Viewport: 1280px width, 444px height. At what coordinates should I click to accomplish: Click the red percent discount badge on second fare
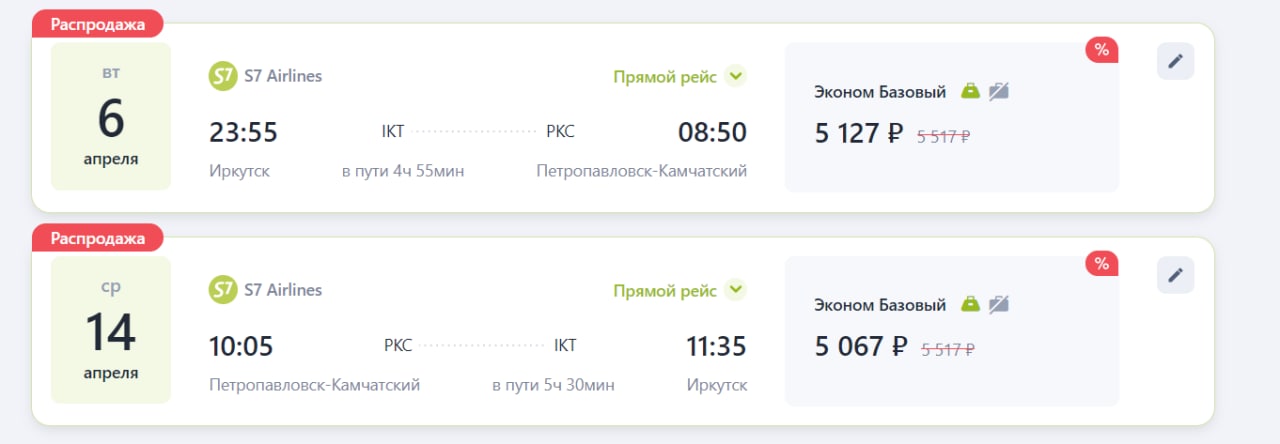pos(1102,264)
